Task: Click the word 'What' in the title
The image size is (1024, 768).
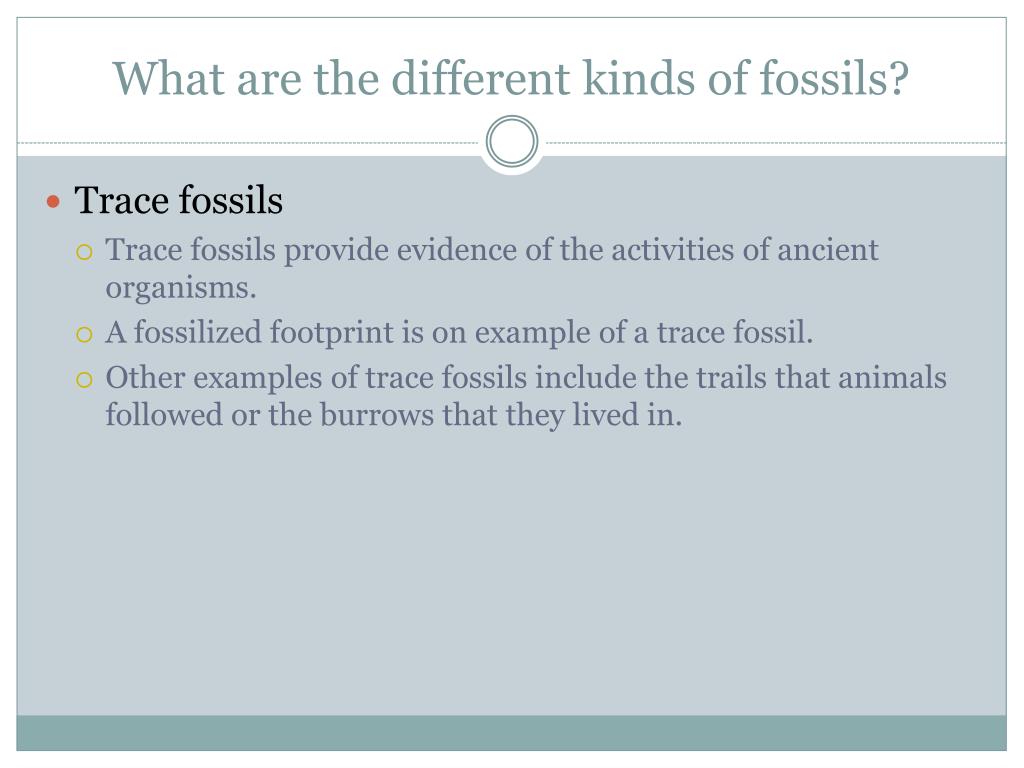Action: (x=170, y=78)
